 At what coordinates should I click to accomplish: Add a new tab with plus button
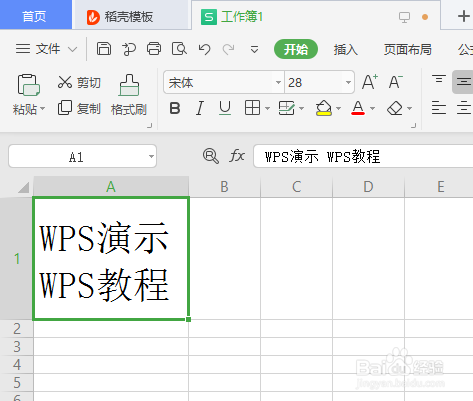[463, 16]
